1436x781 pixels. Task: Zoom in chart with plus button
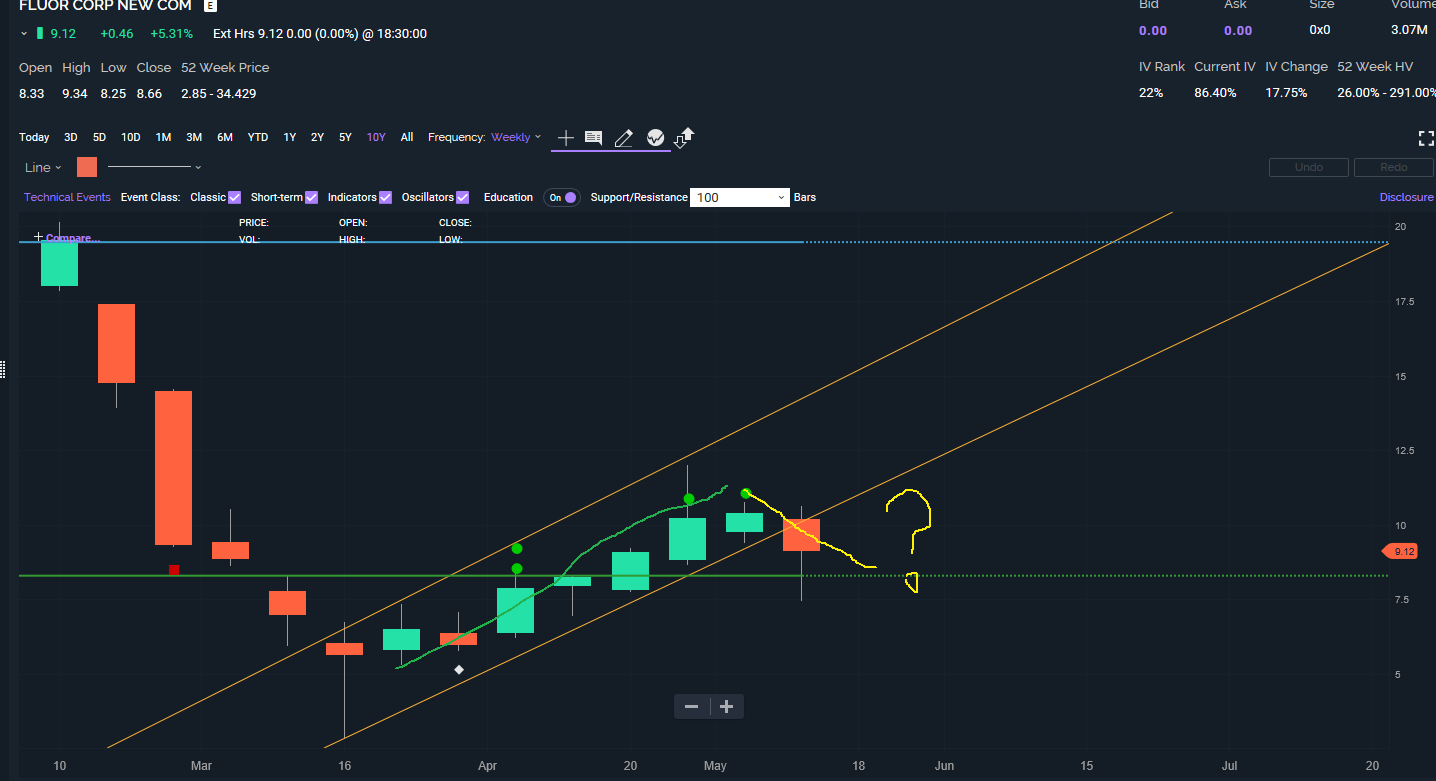[726, 707]
